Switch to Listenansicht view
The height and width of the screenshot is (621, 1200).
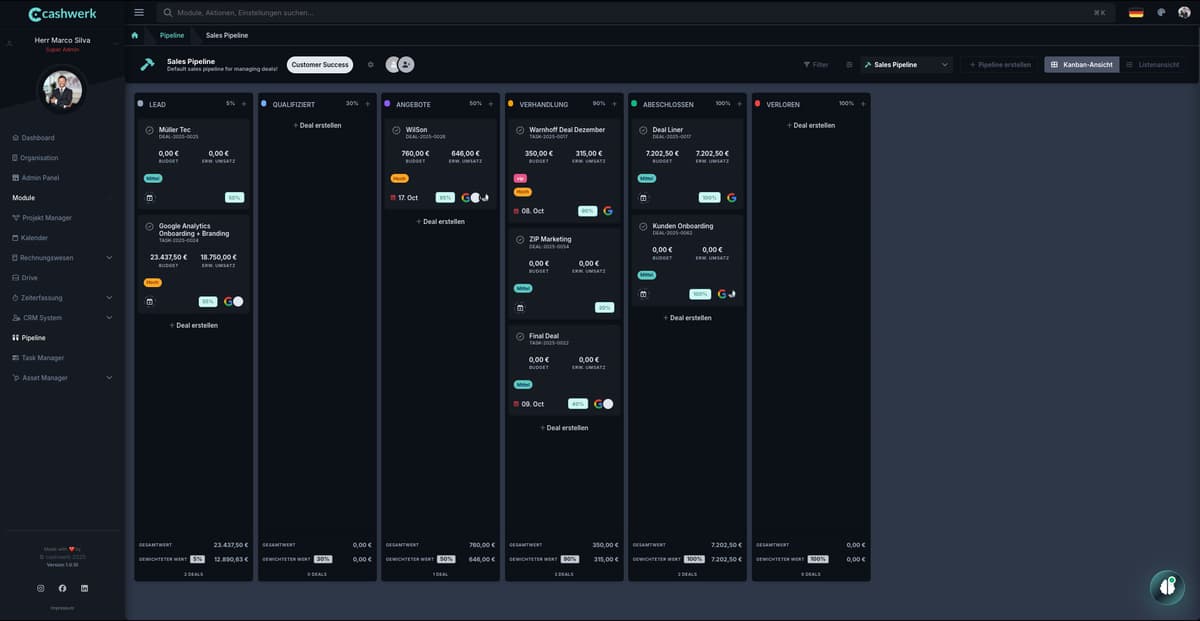pyautogui.click(x=1153, y=65)
